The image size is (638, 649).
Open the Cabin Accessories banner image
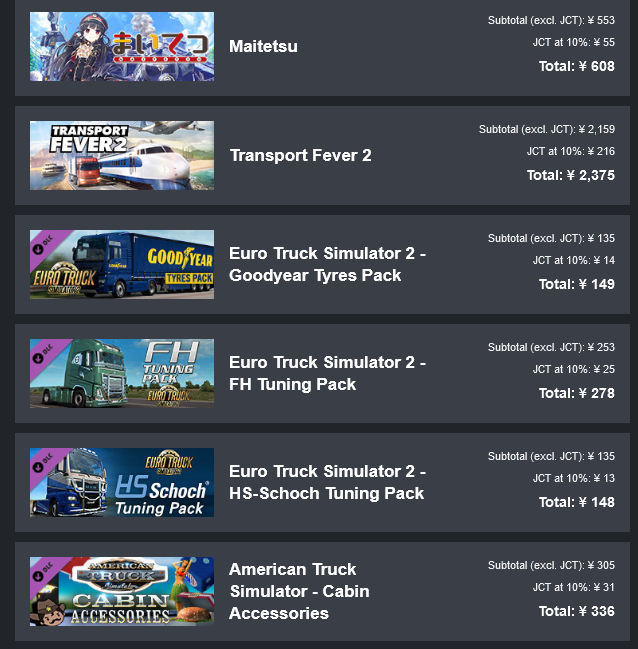(x=122, y=591)
